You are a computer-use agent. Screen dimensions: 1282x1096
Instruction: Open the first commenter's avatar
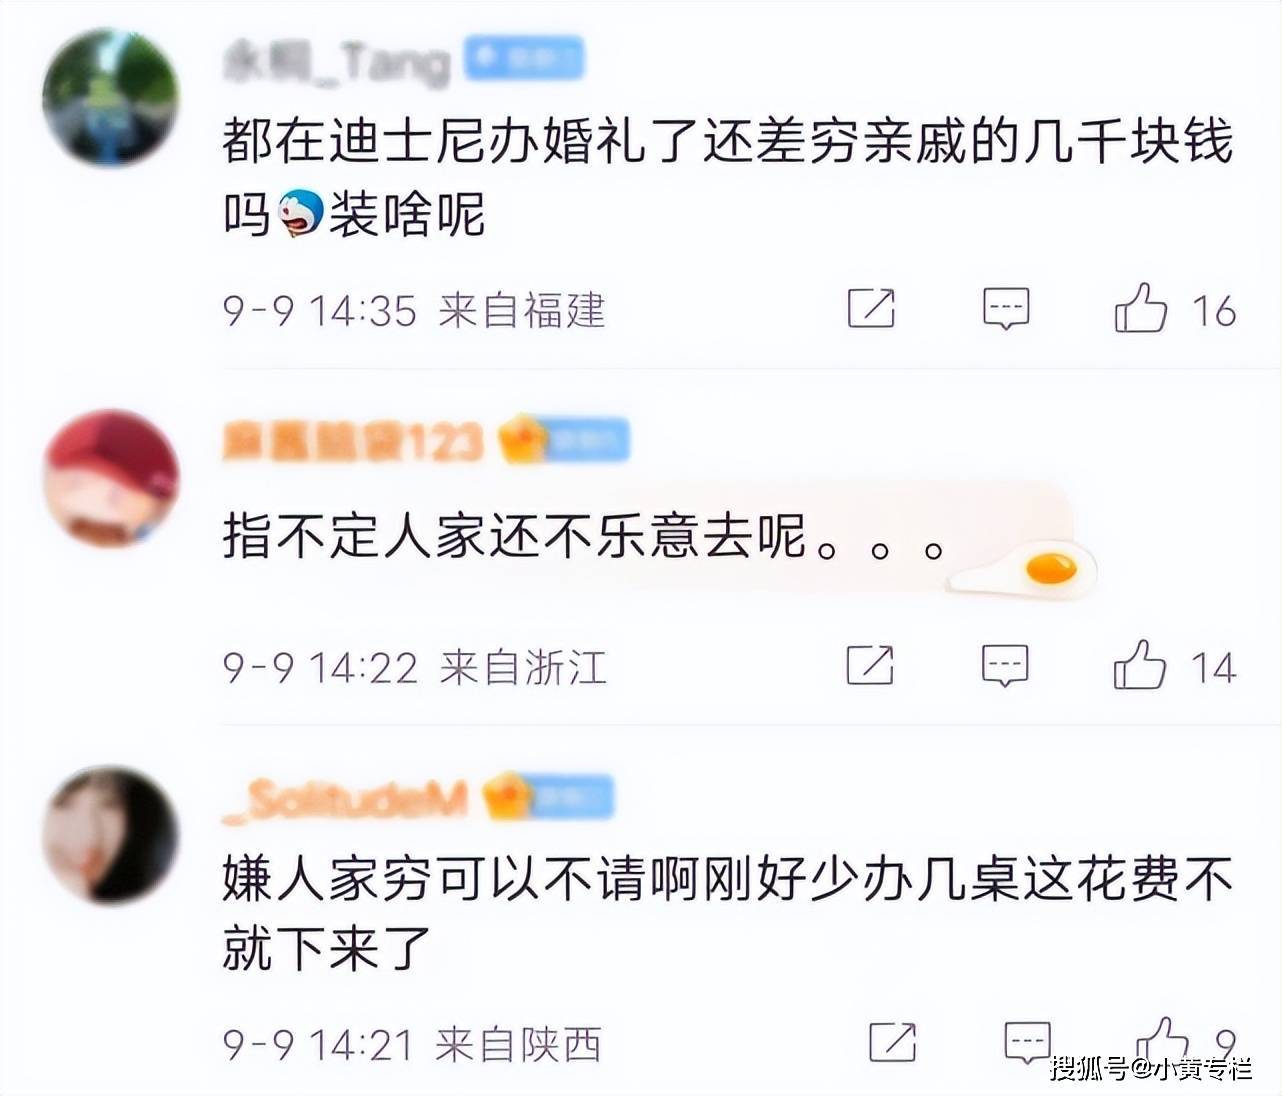click(110, 97)
